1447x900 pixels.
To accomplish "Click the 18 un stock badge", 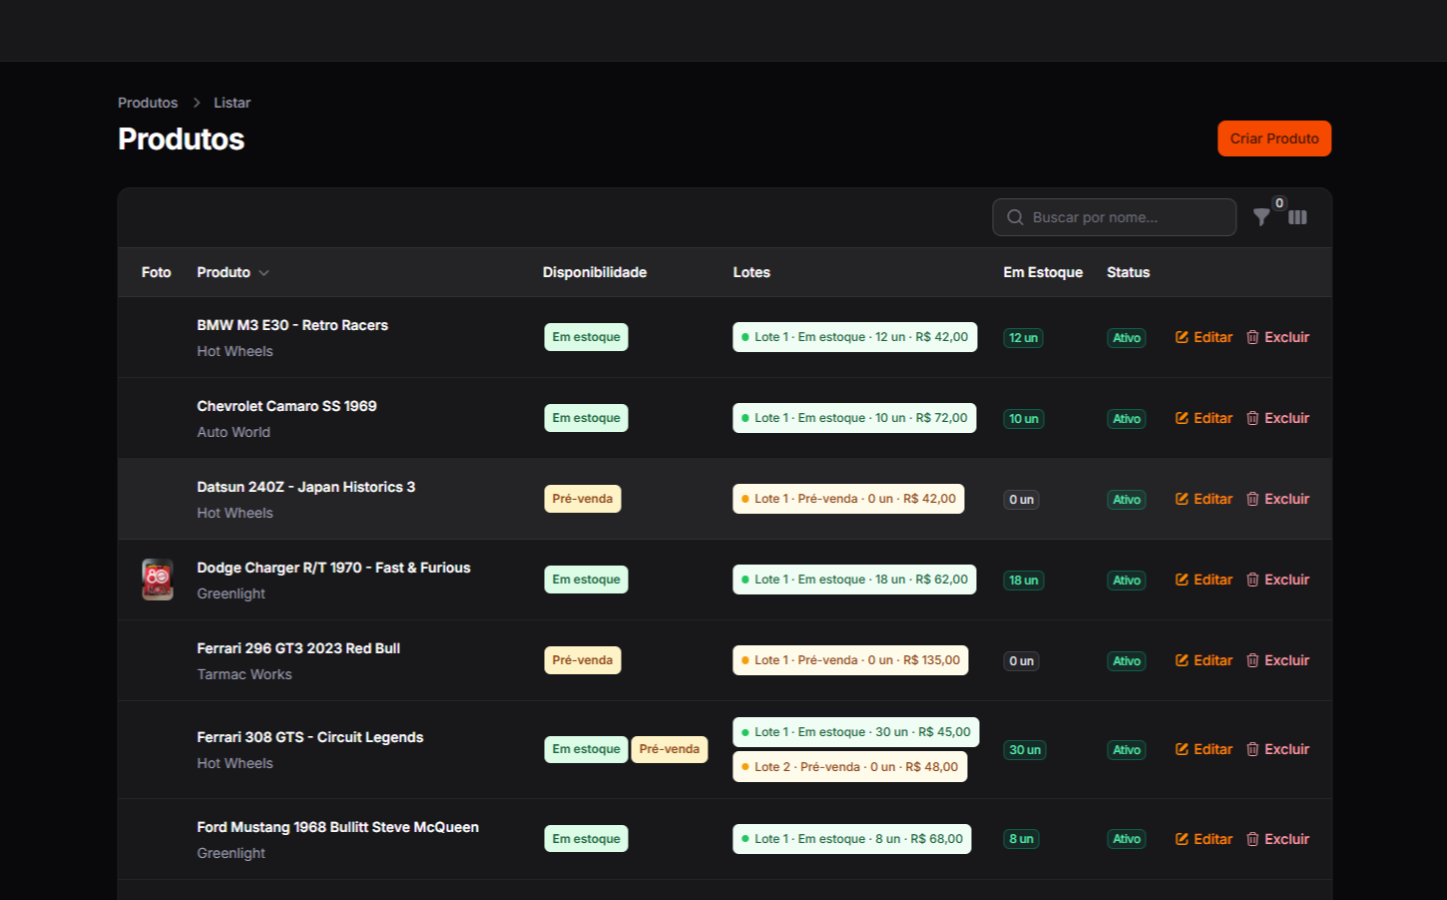I will 1024,581.
